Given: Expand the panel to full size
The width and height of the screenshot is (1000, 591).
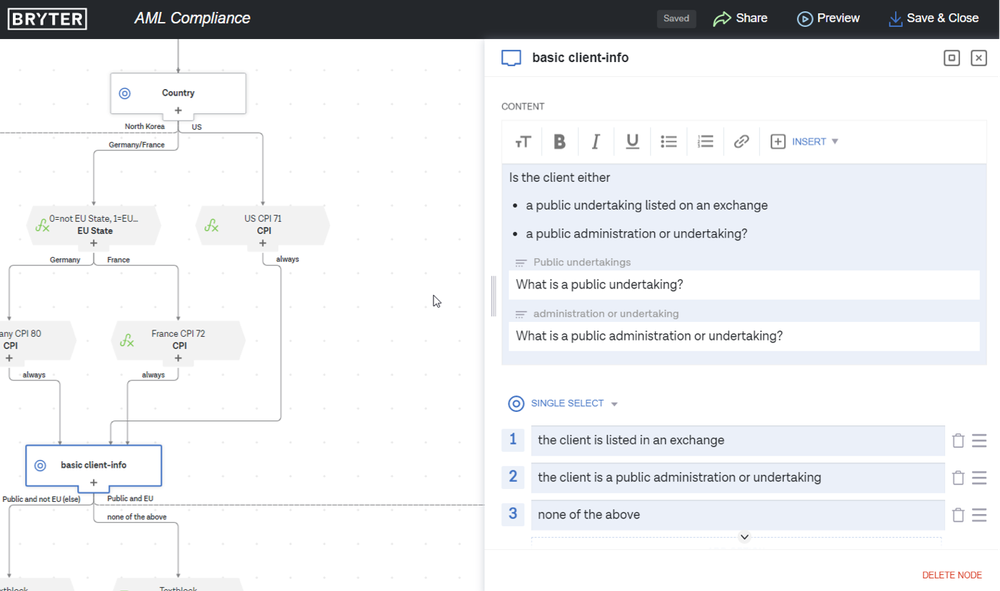Looking at the screenshot, I should point(952,58).
